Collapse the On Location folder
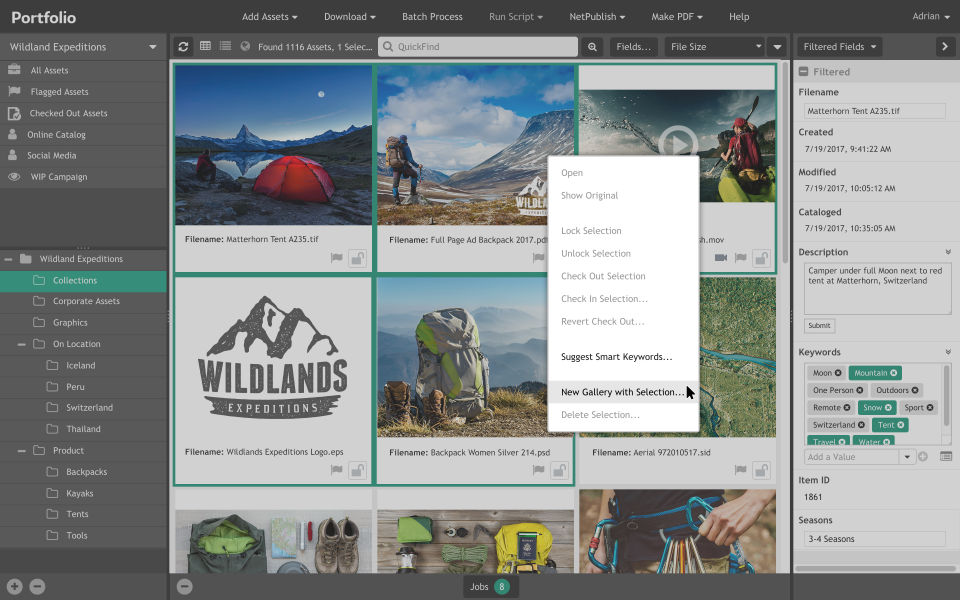The image size is (960, 600). [21, 344]
